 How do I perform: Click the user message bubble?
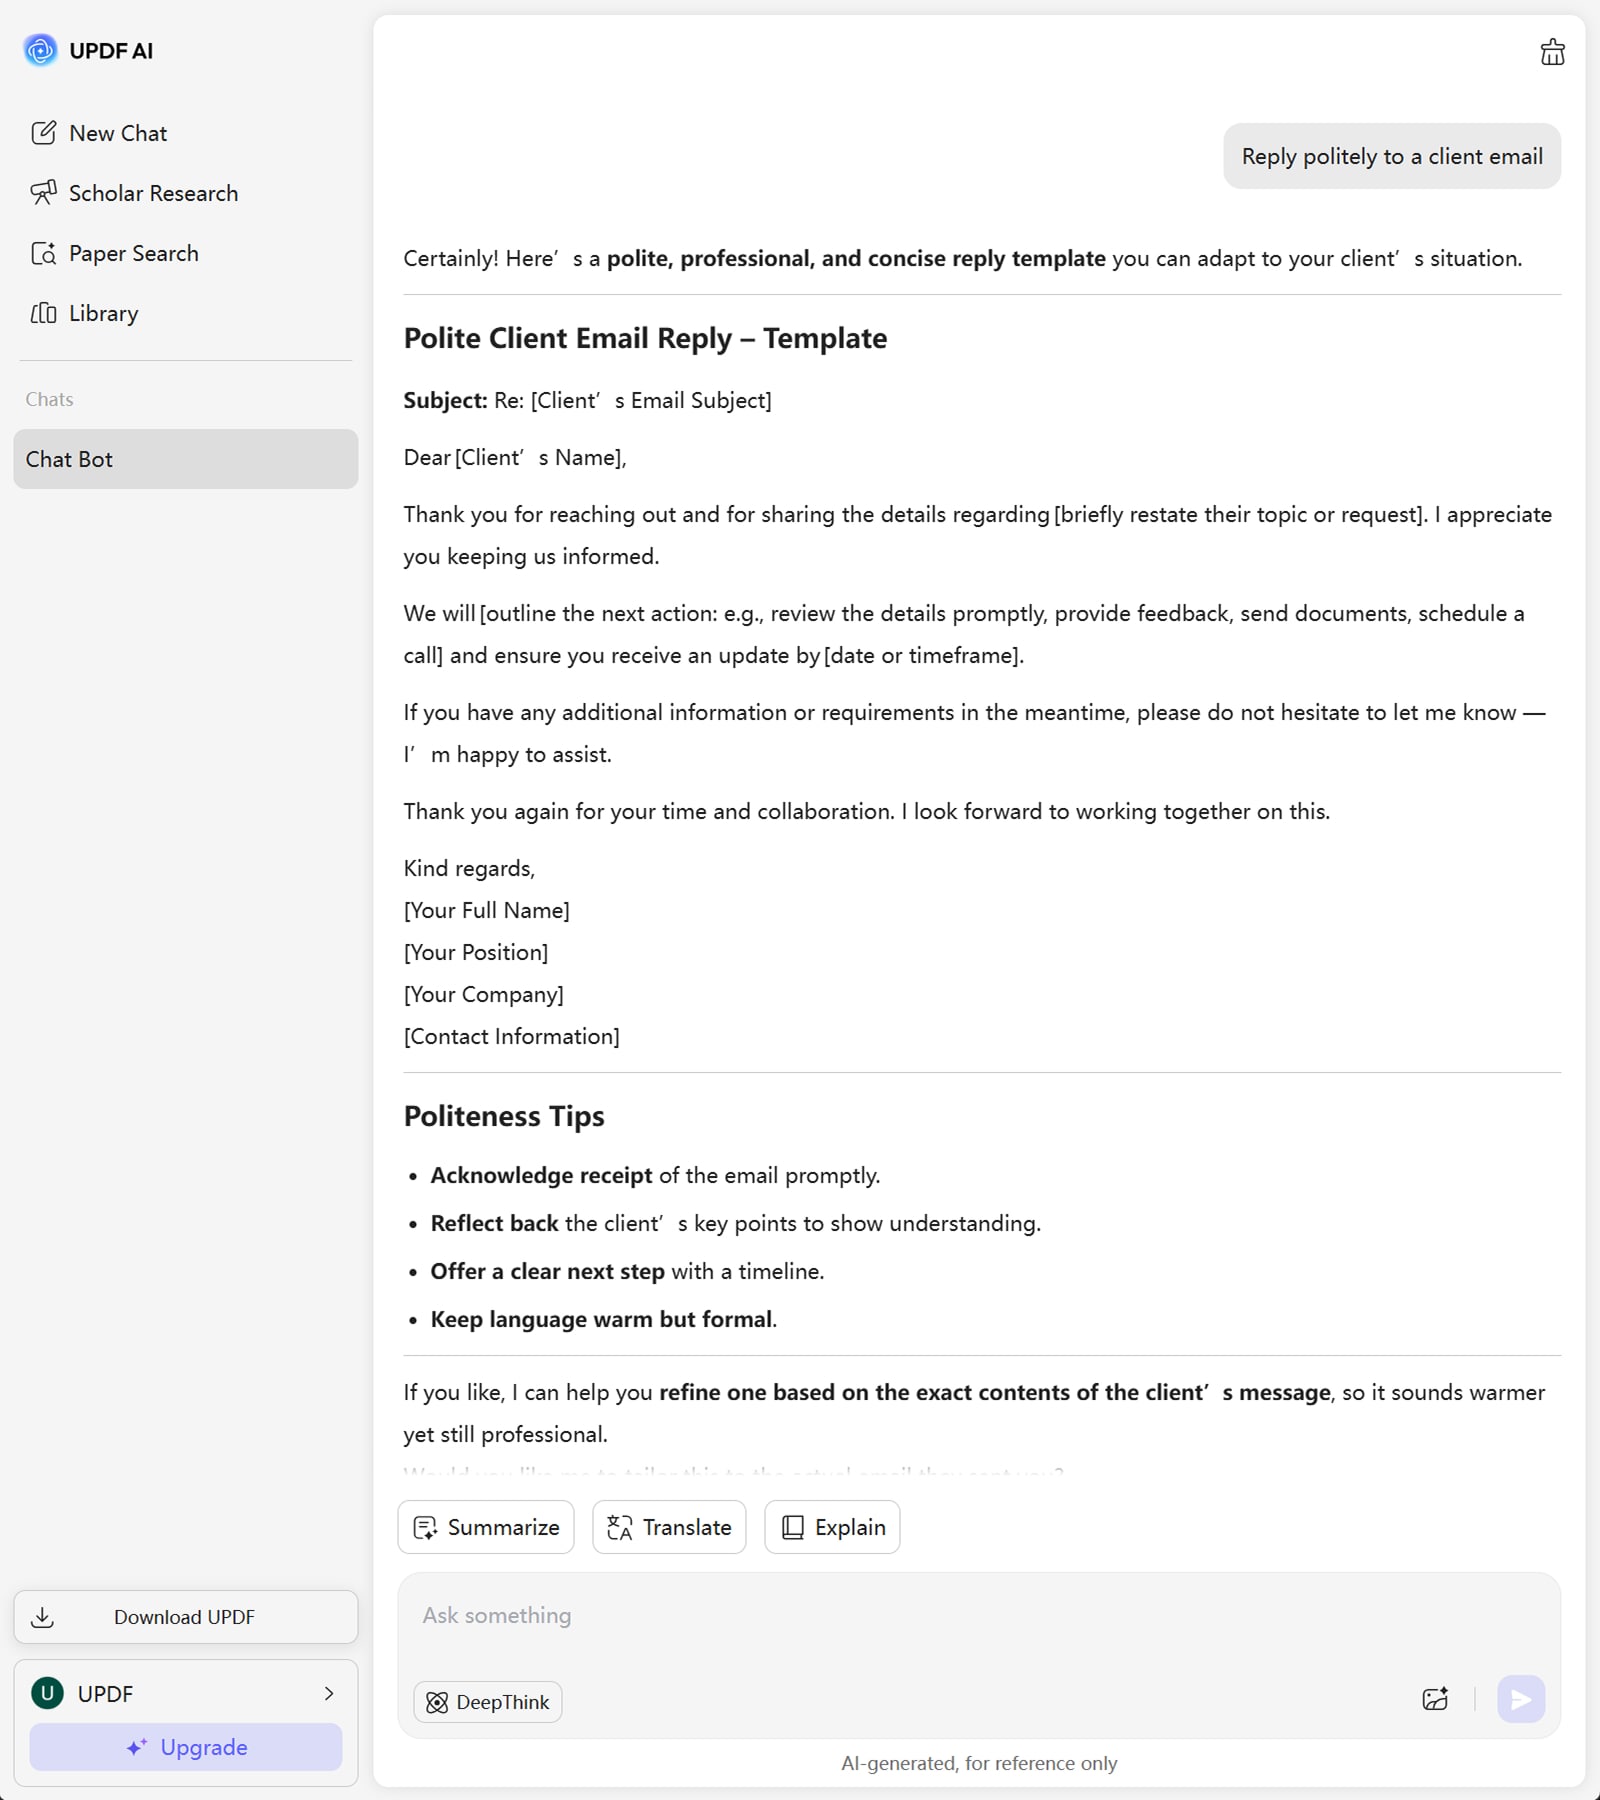tap(1391, 156)
